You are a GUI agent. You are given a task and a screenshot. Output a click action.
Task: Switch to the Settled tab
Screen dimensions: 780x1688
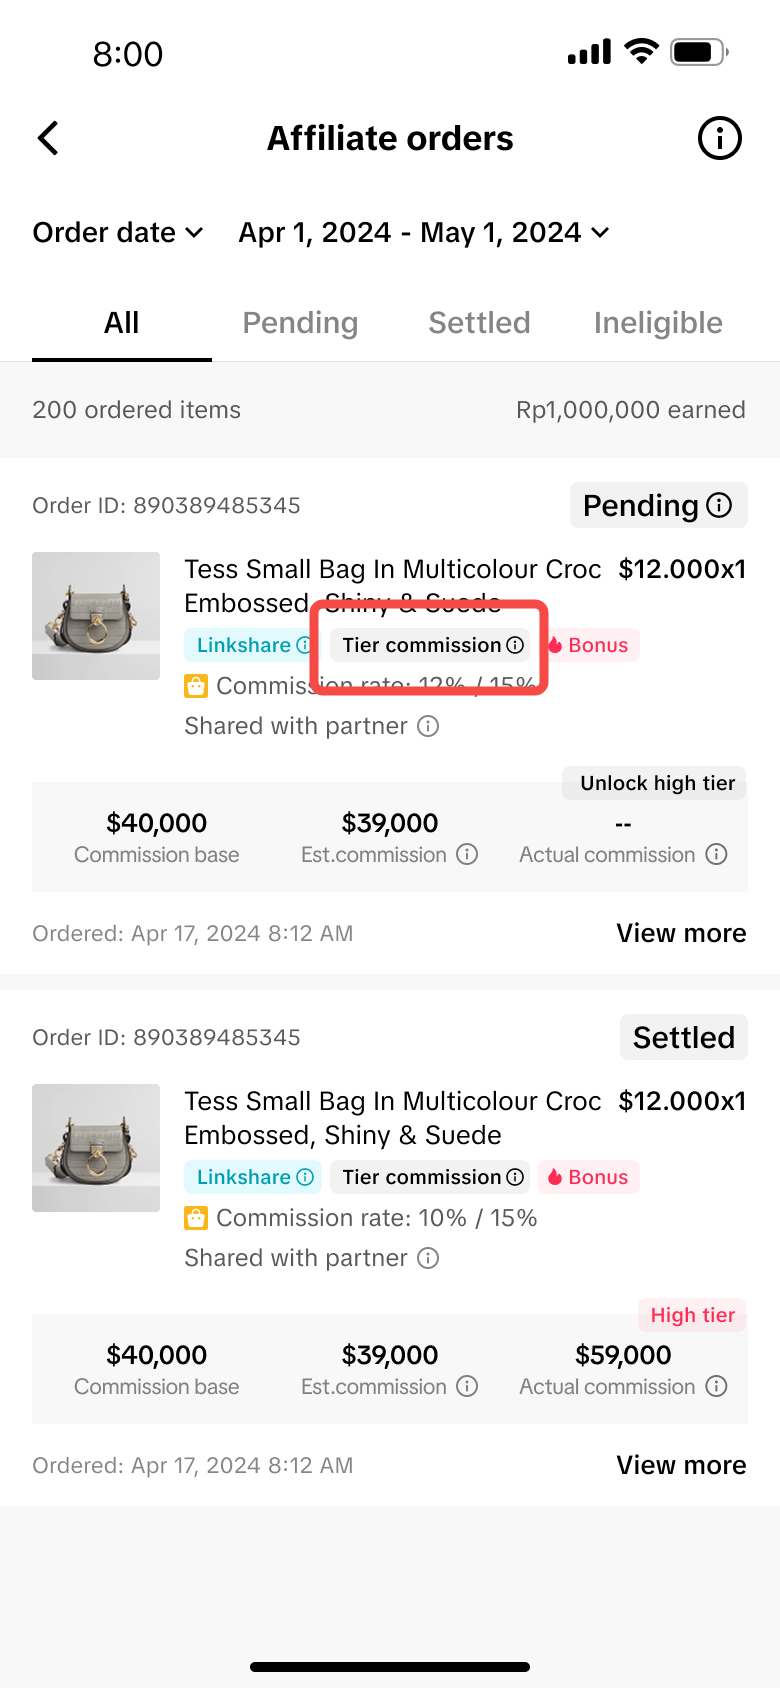(479, 323)
